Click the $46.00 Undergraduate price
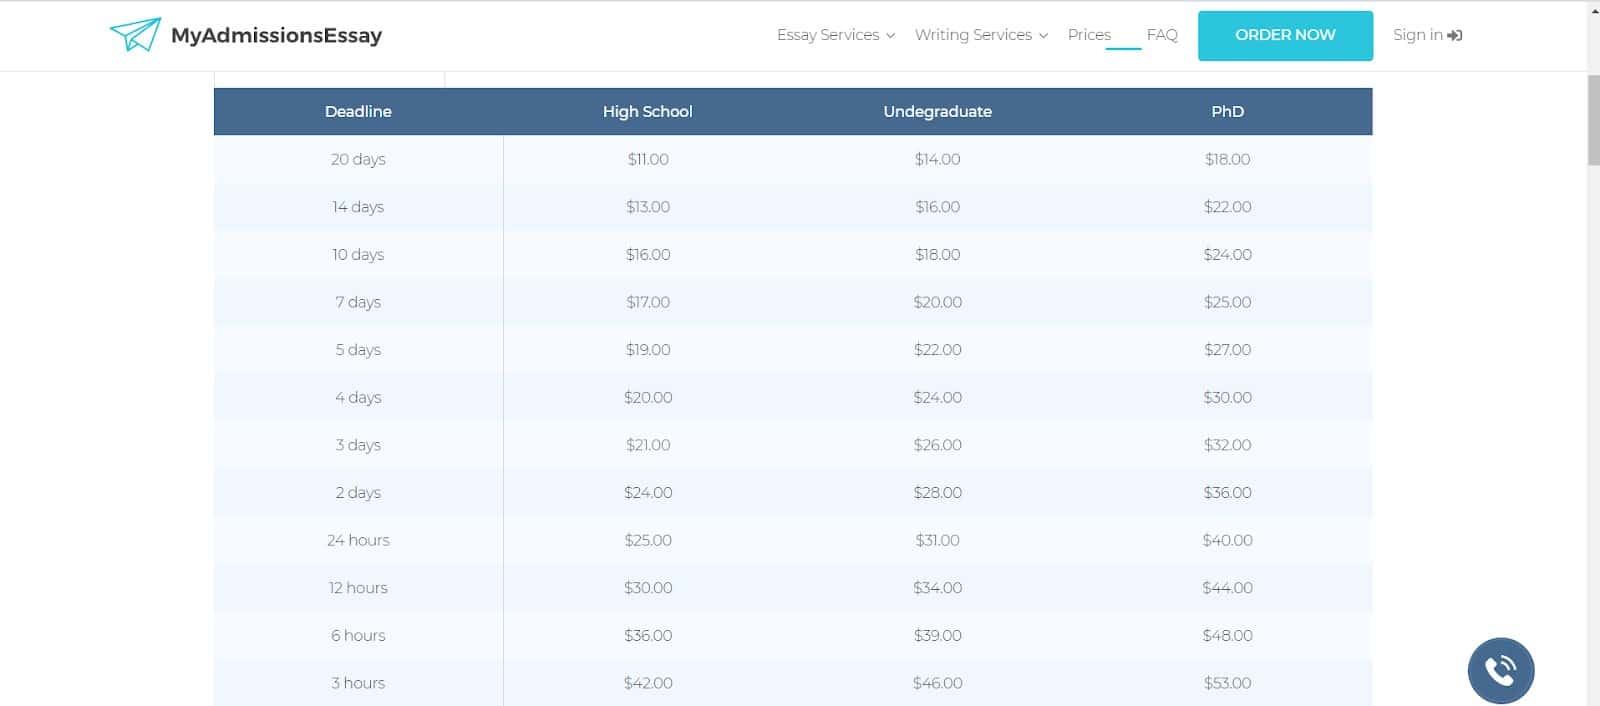This screenshot has height=706, width=1600. (937, 683)
